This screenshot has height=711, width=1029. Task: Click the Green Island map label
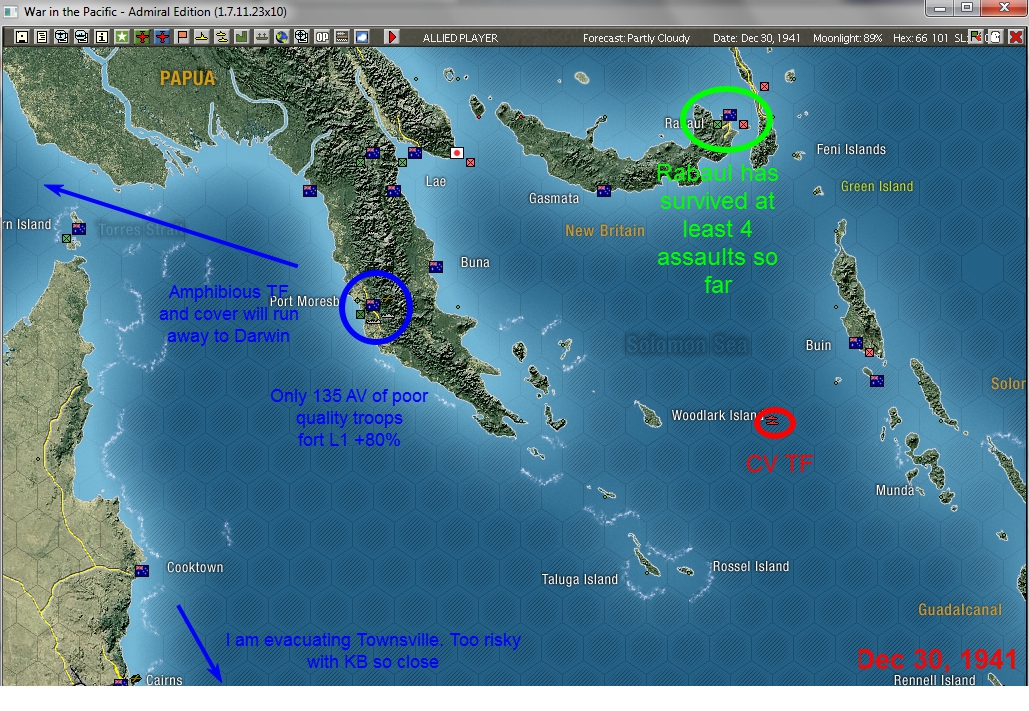click(x=877, y=186)
